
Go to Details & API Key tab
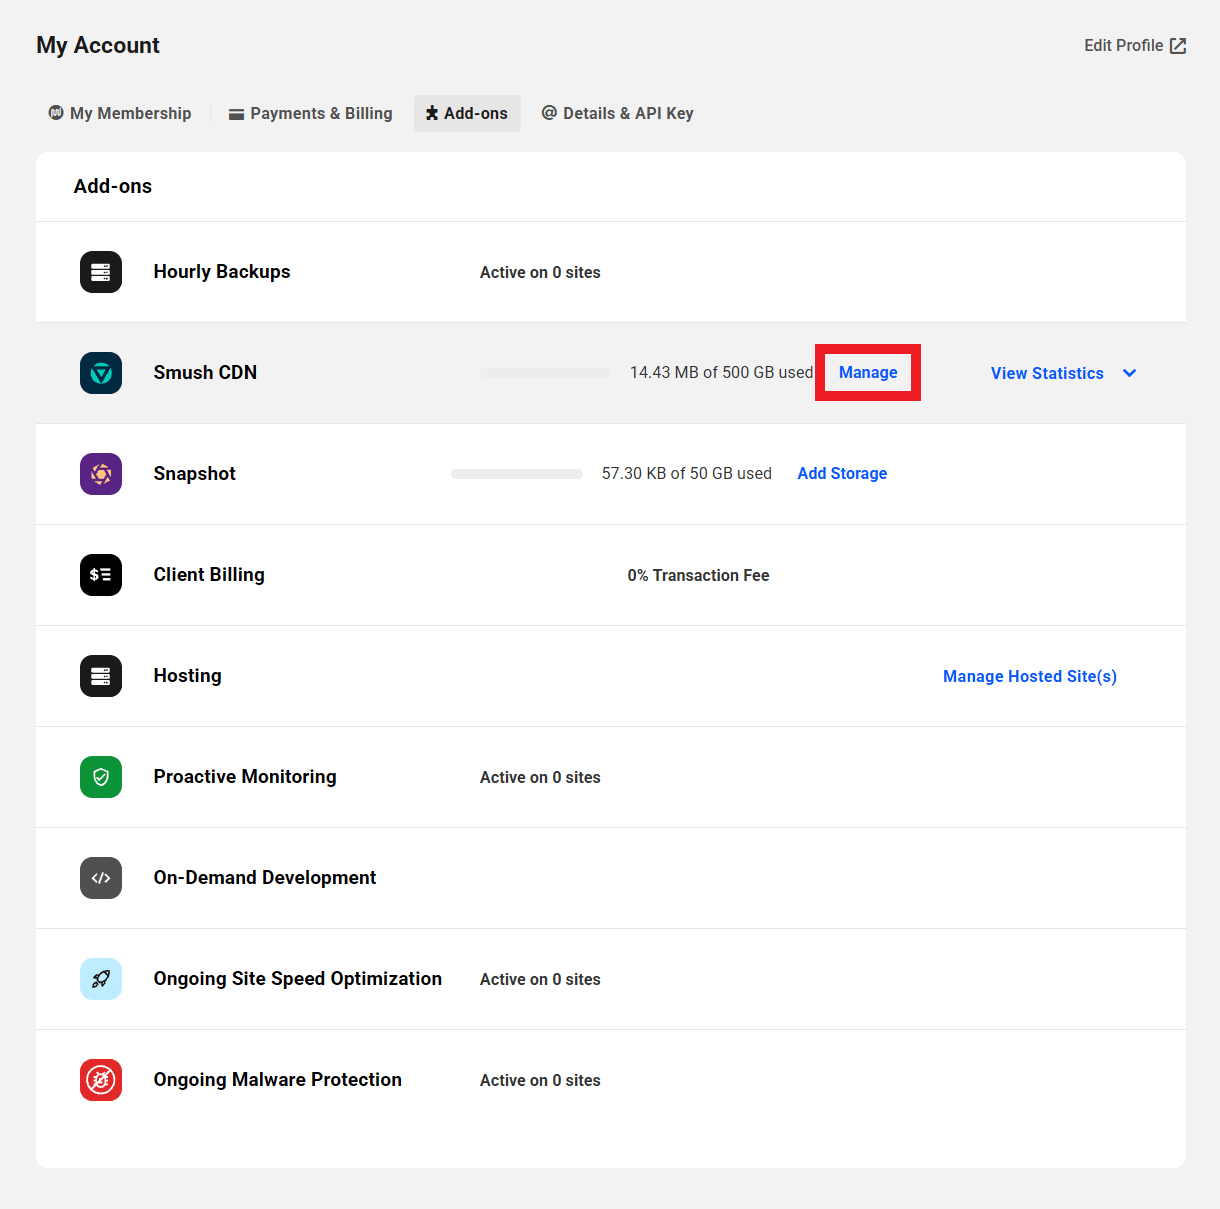(618, 114)
